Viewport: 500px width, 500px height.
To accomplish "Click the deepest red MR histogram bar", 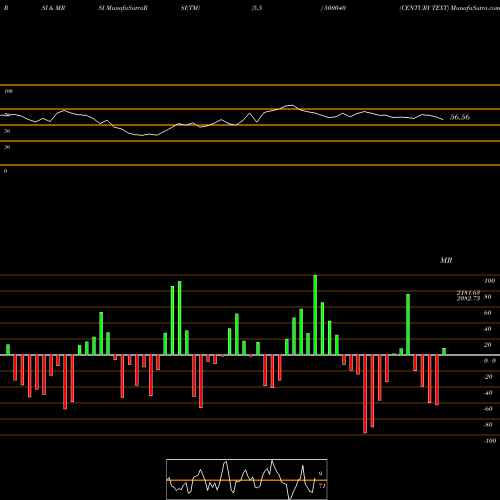I will [x=365, y=394].
